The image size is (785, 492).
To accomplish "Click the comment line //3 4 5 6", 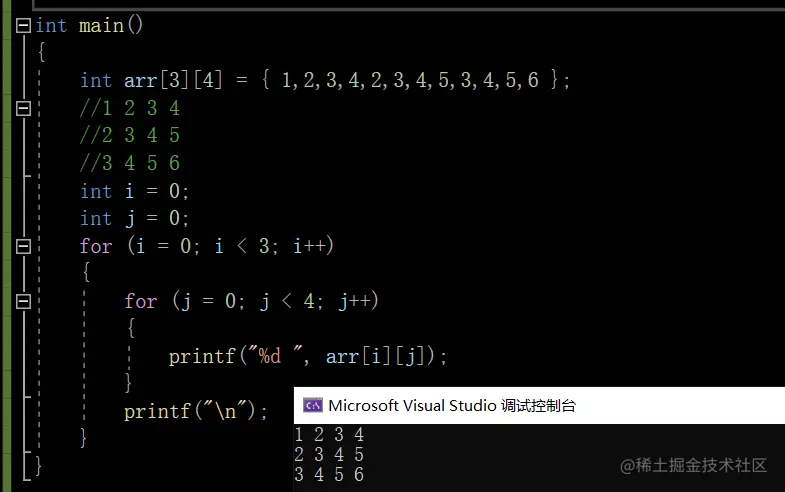I will click(x=130, y=163).
